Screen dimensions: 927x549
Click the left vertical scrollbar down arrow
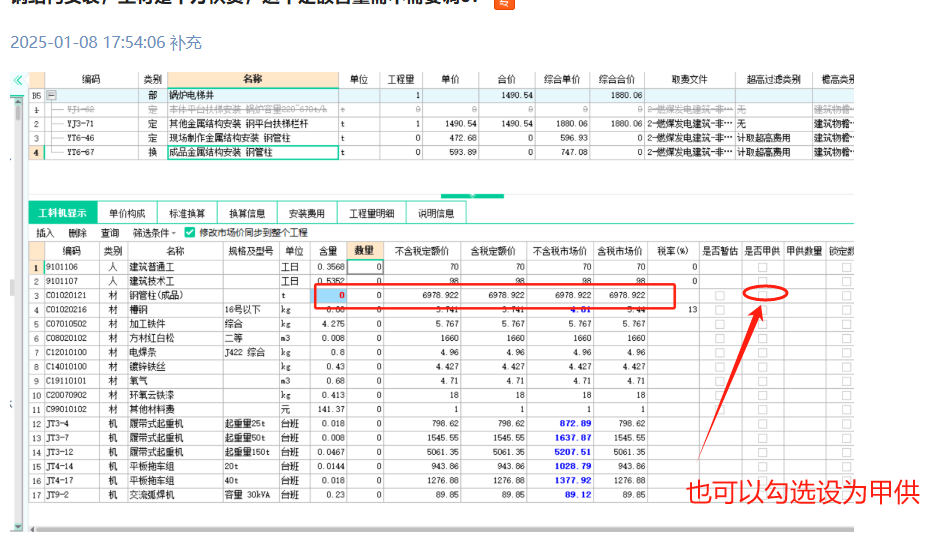(18, 526)
